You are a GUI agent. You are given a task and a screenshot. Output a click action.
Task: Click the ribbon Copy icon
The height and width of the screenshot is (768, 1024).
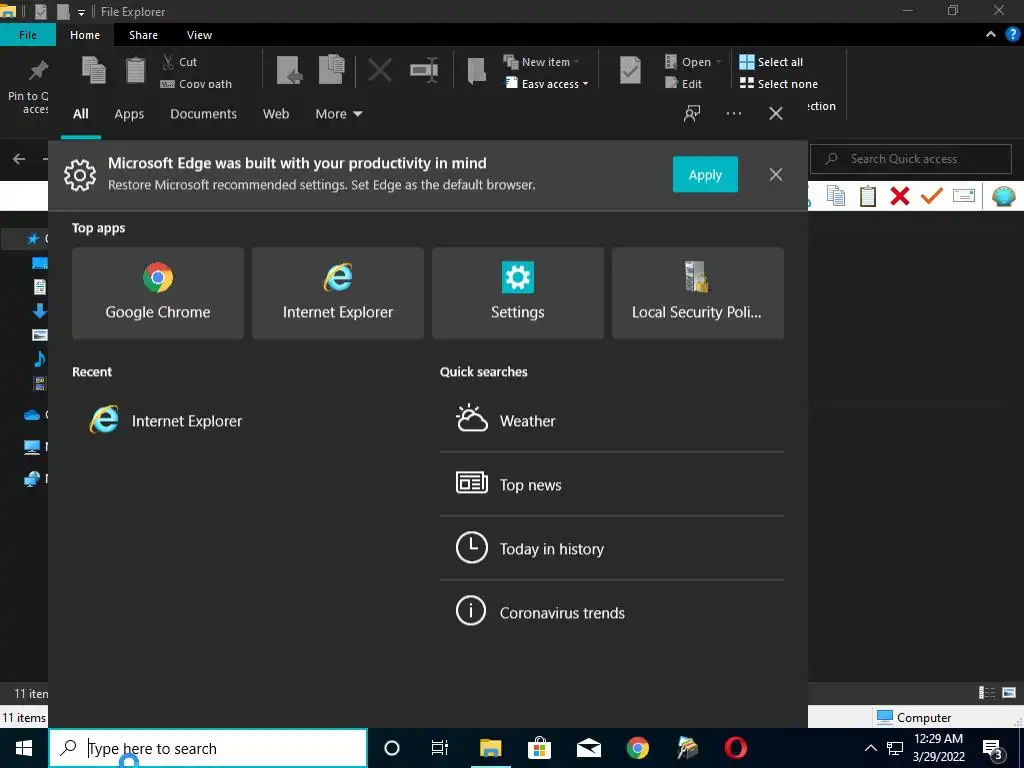tap(93, 70)
